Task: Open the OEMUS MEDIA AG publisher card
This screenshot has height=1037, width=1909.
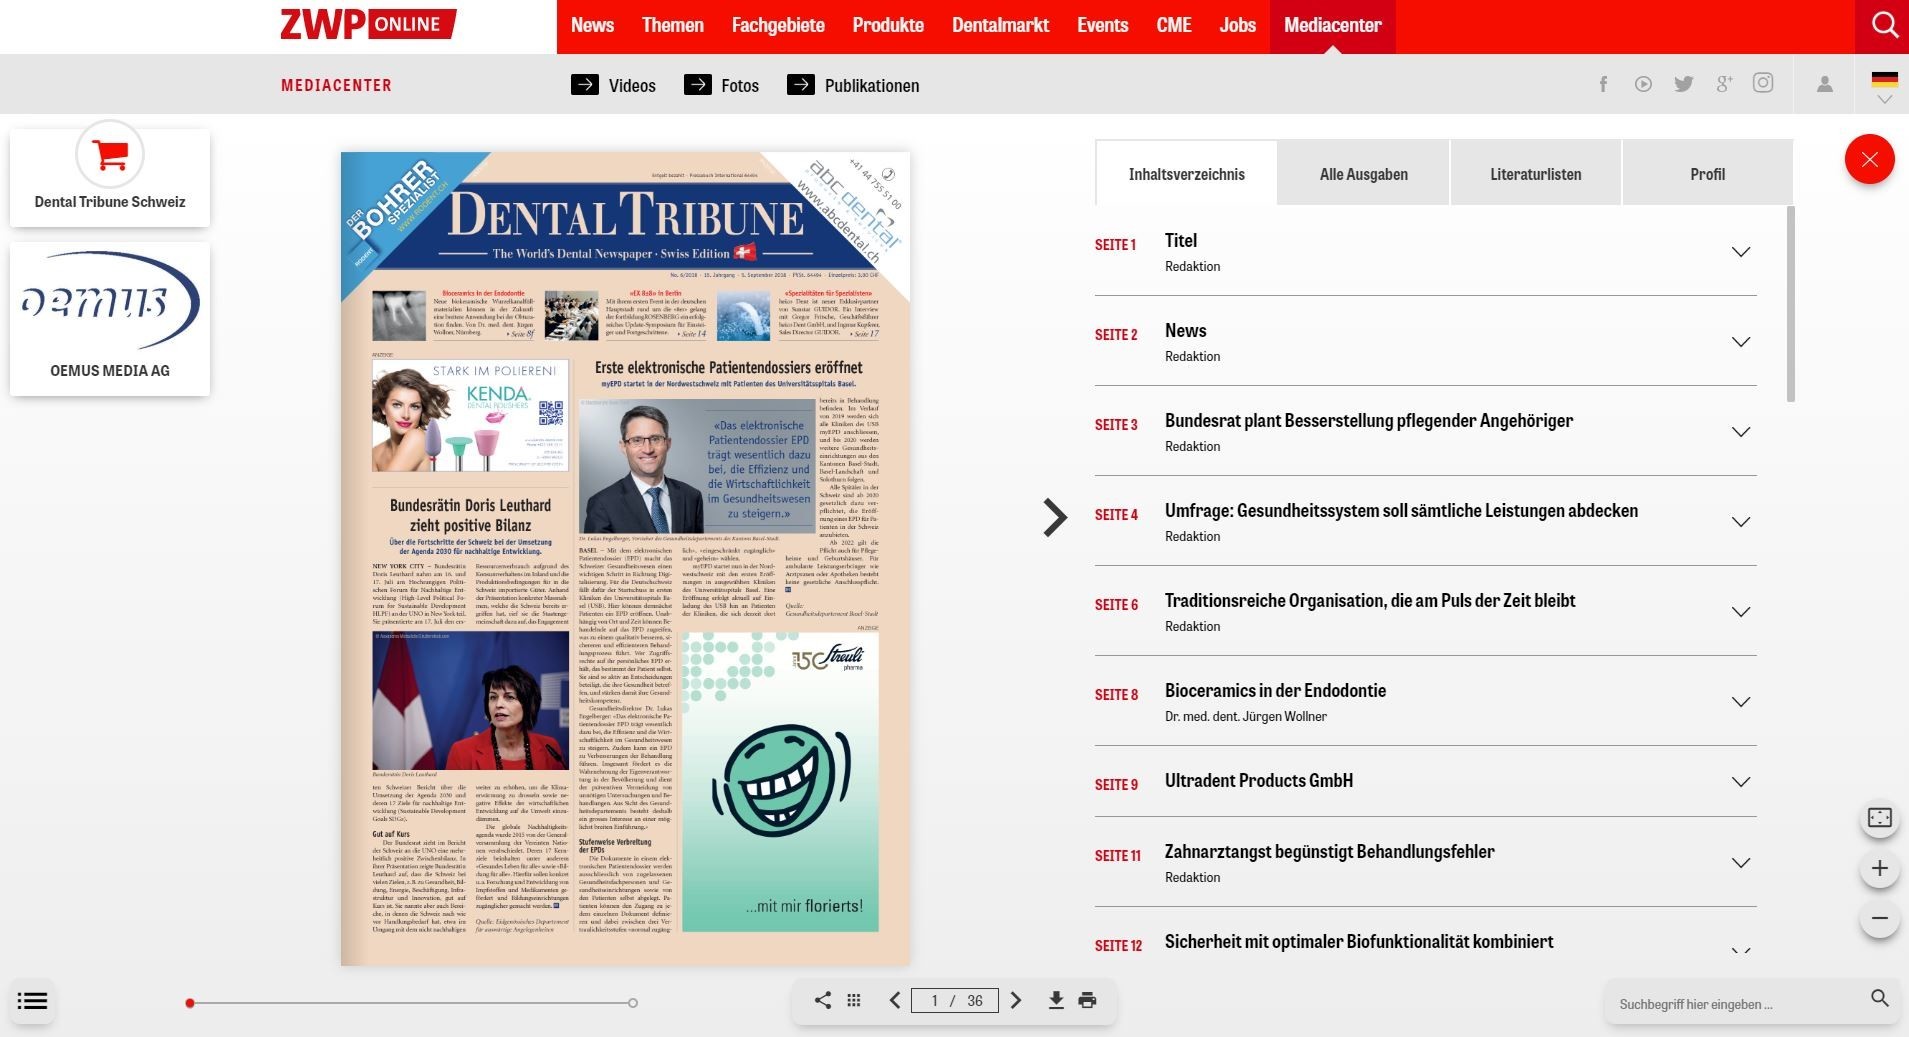Action: click(x=110, y=319)
